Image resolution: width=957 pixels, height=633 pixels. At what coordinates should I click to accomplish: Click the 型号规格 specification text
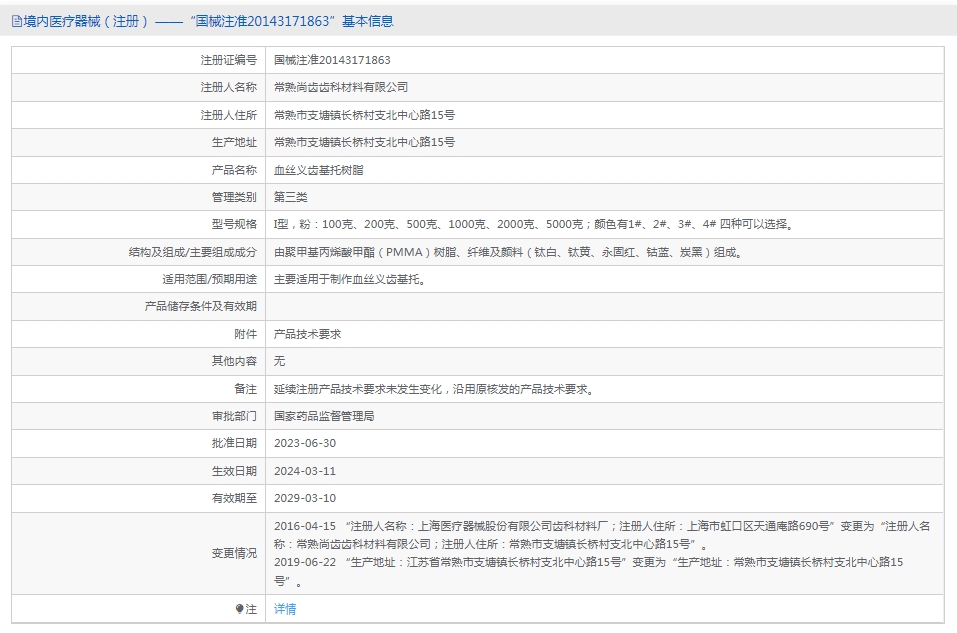pyautogui.click(x=535, y=224)
